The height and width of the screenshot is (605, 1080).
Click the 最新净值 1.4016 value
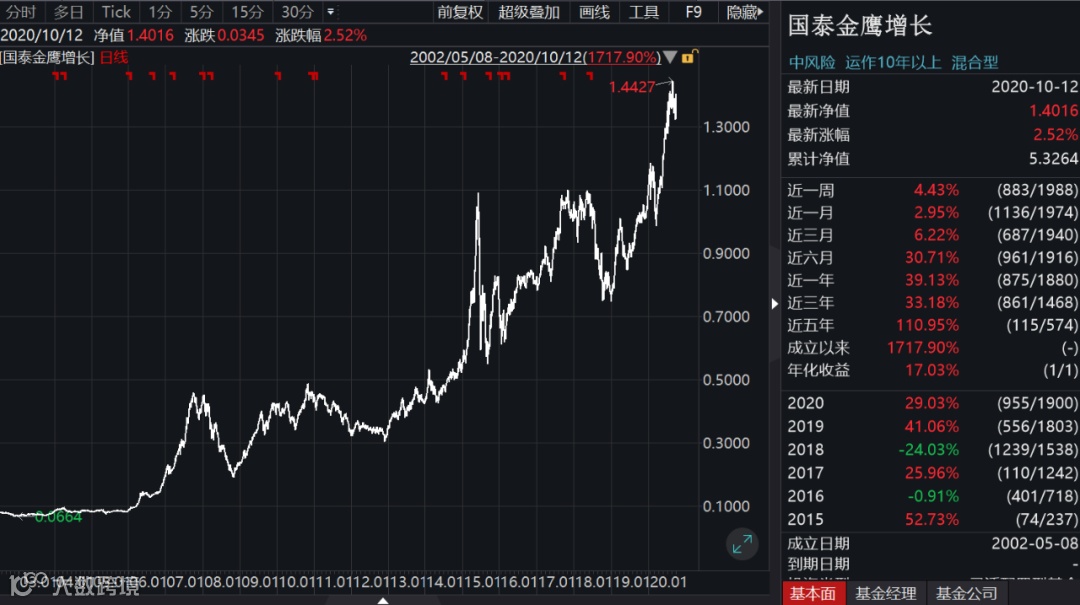click(x=1053, y=111)
